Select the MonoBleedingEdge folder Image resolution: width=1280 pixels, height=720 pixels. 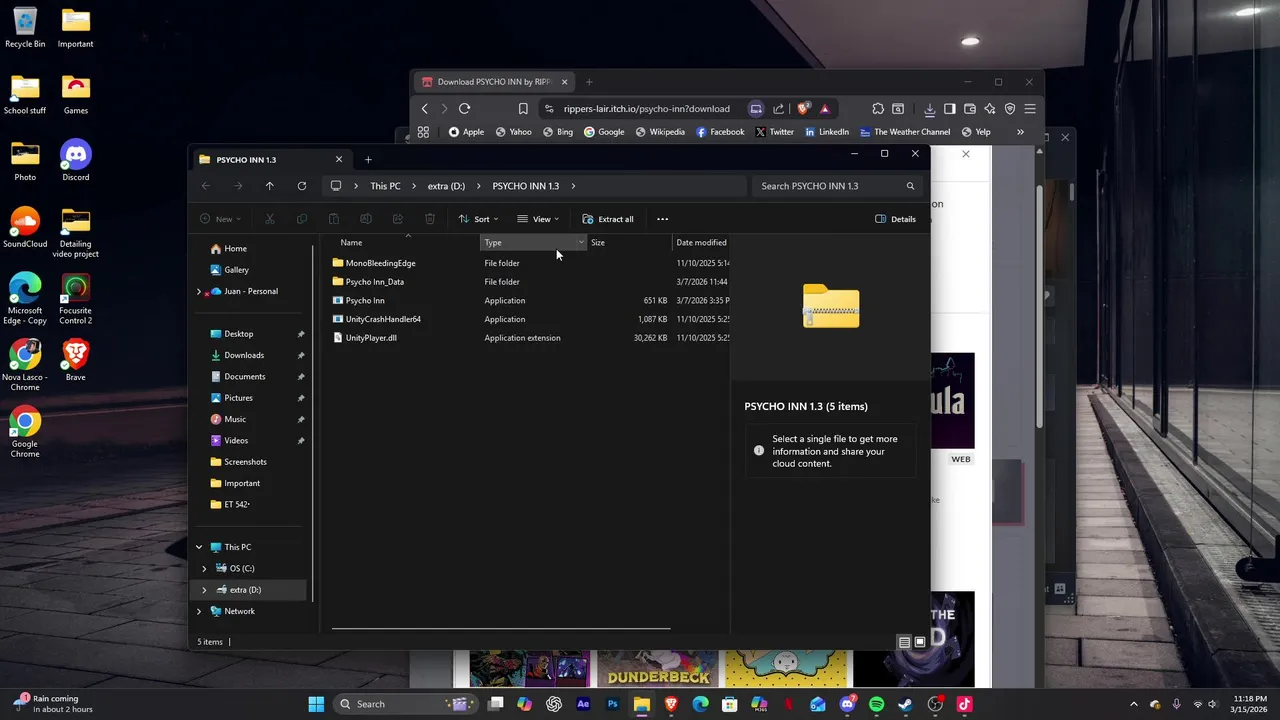coord(380,263)
